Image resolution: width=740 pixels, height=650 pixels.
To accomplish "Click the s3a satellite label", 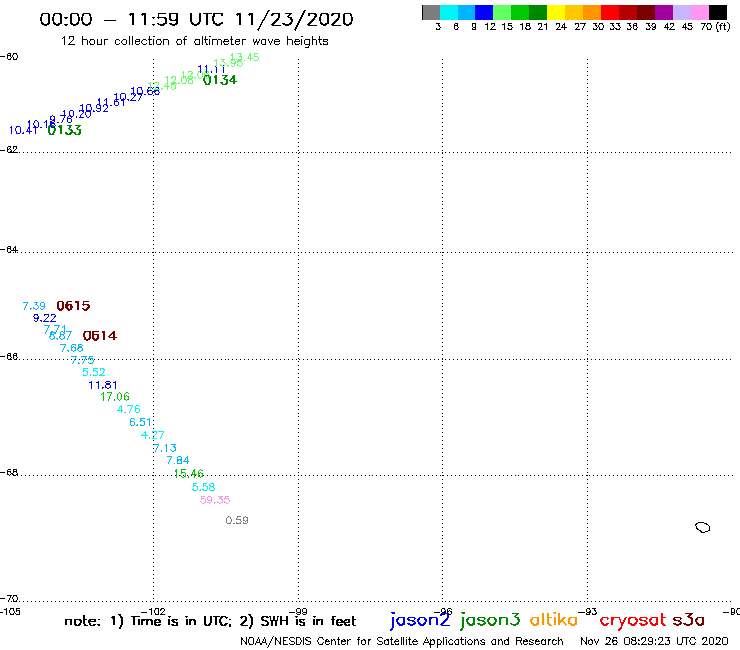I will 688,620.
